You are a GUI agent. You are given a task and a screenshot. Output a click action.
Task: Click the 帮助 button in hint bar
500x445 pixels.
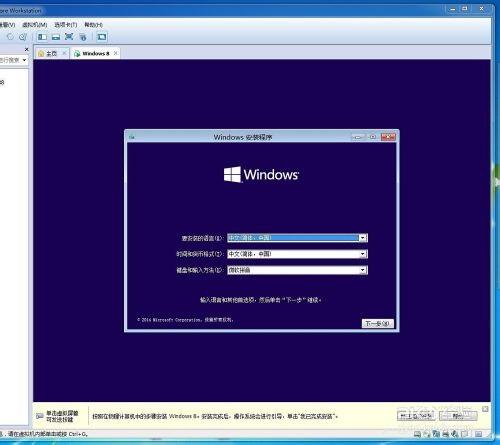[458, 416]
